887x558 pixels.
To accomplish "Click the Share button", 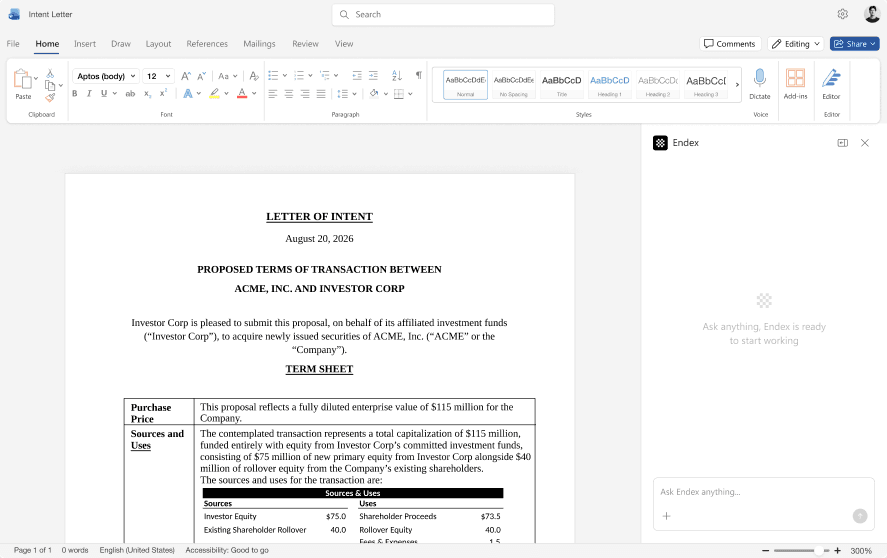I will (854, 44).
